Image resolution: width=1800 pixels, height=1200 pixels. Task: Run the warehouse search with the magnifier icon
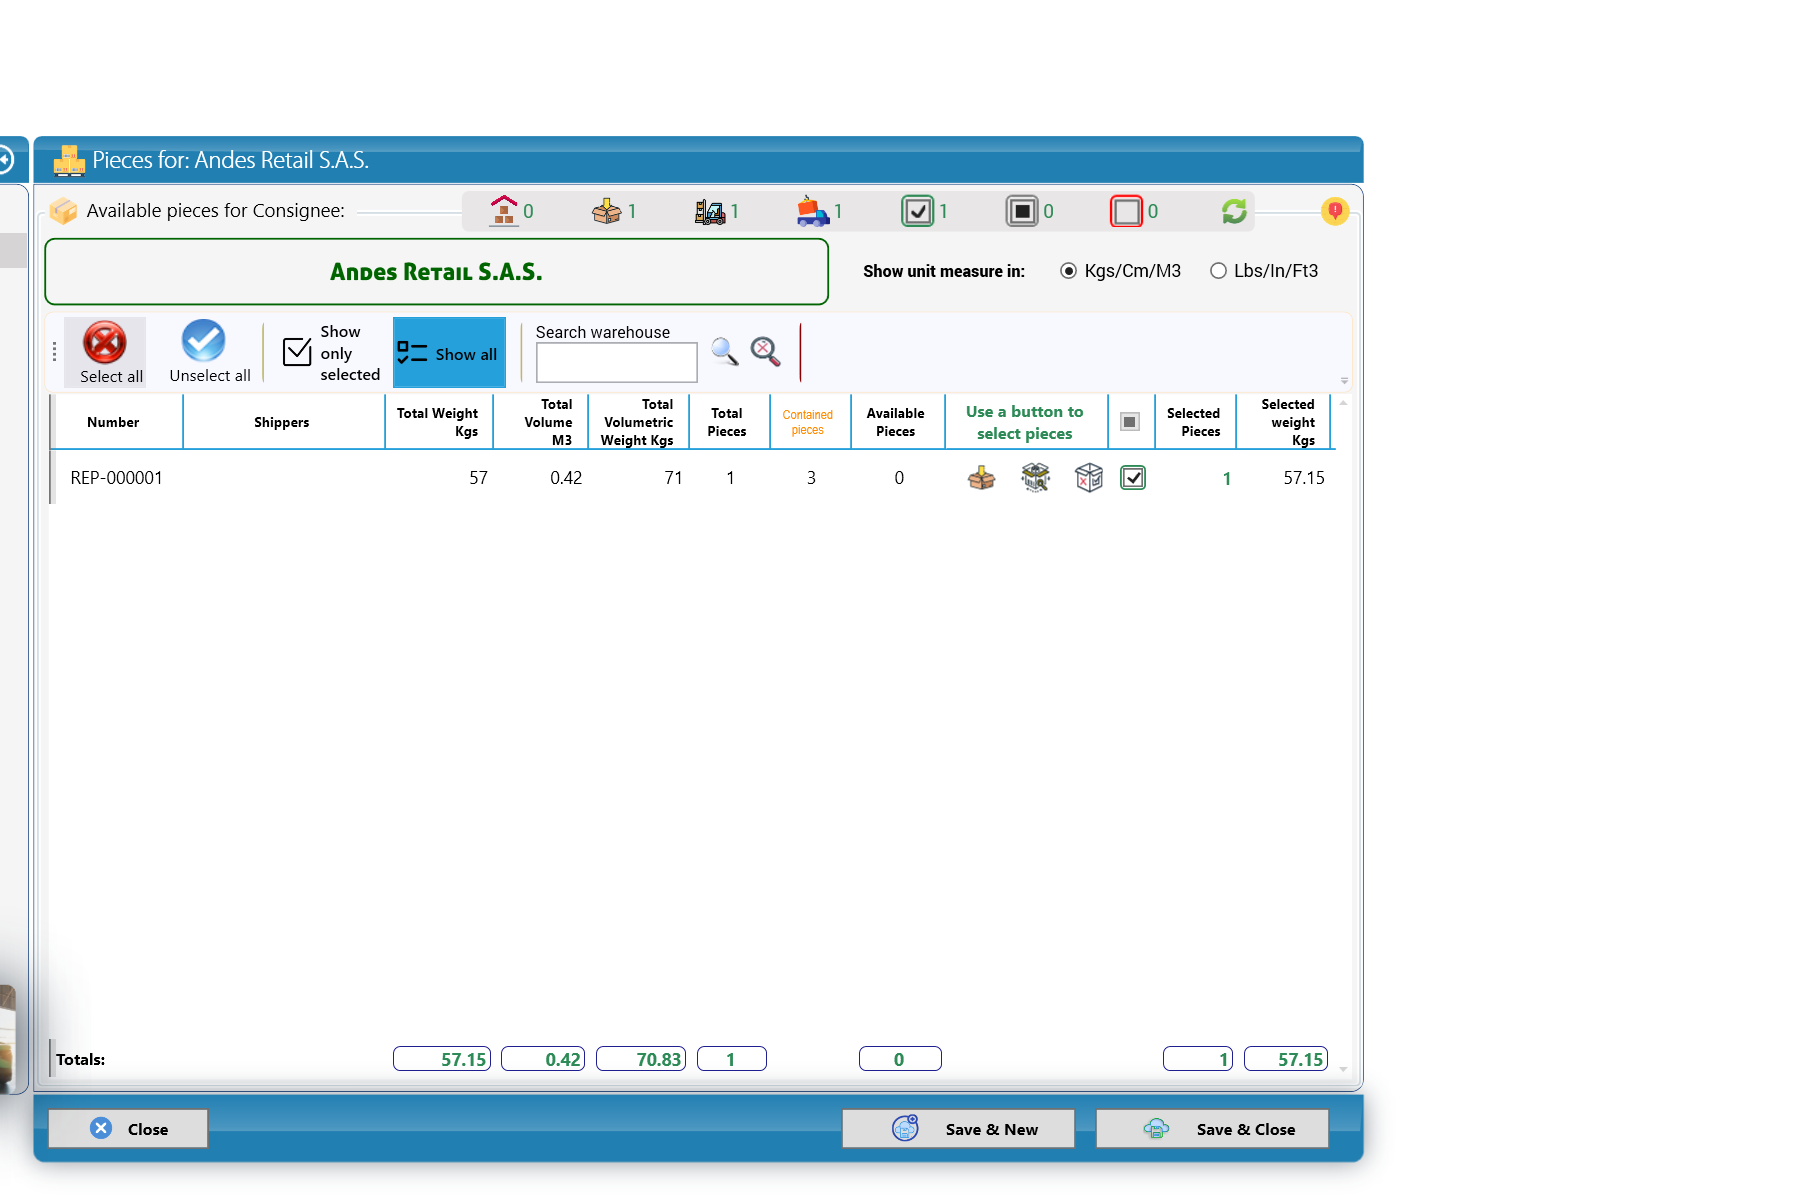tap(725, 351)
